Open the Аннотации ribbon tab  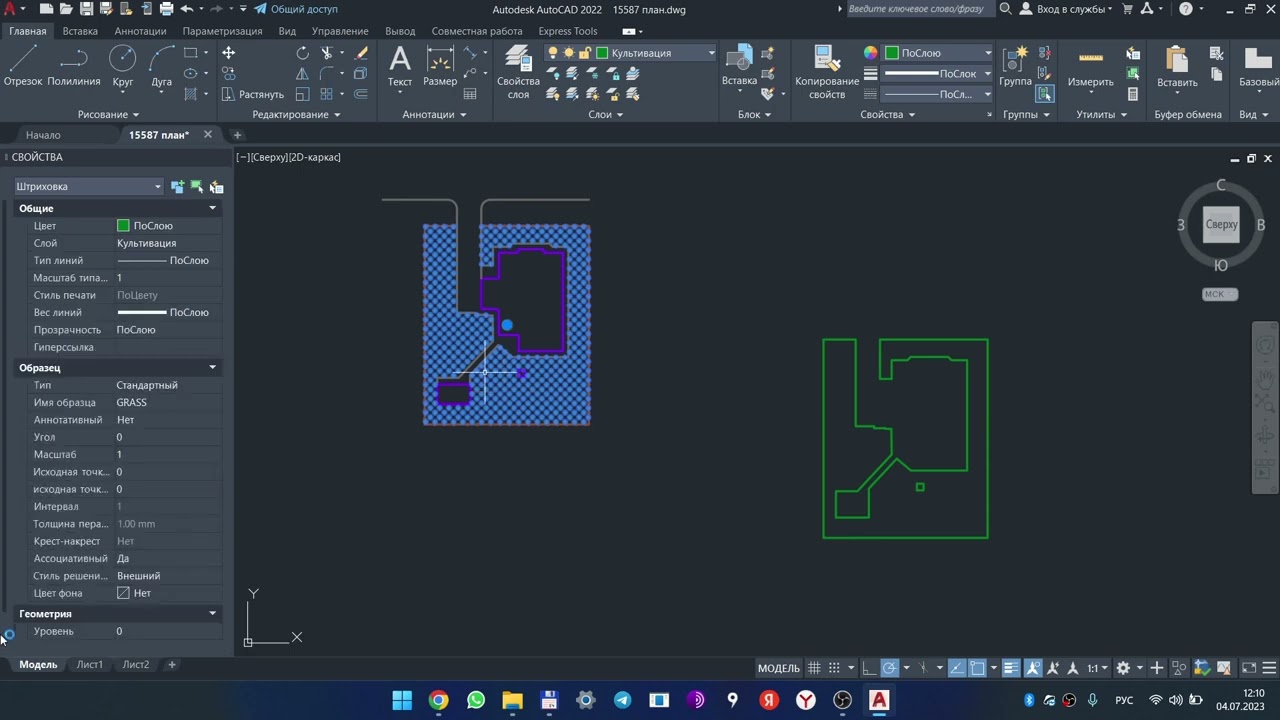[140, 31]
